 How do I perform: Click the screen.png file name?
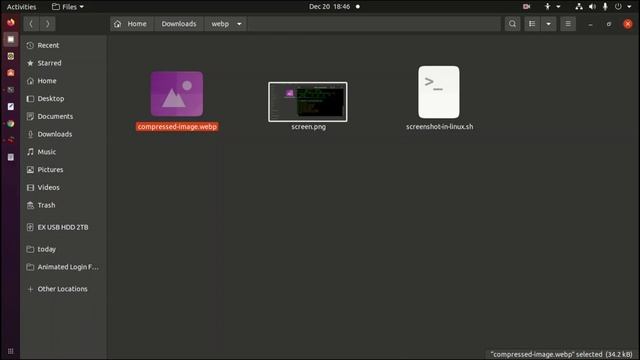(x=309, y=127)
